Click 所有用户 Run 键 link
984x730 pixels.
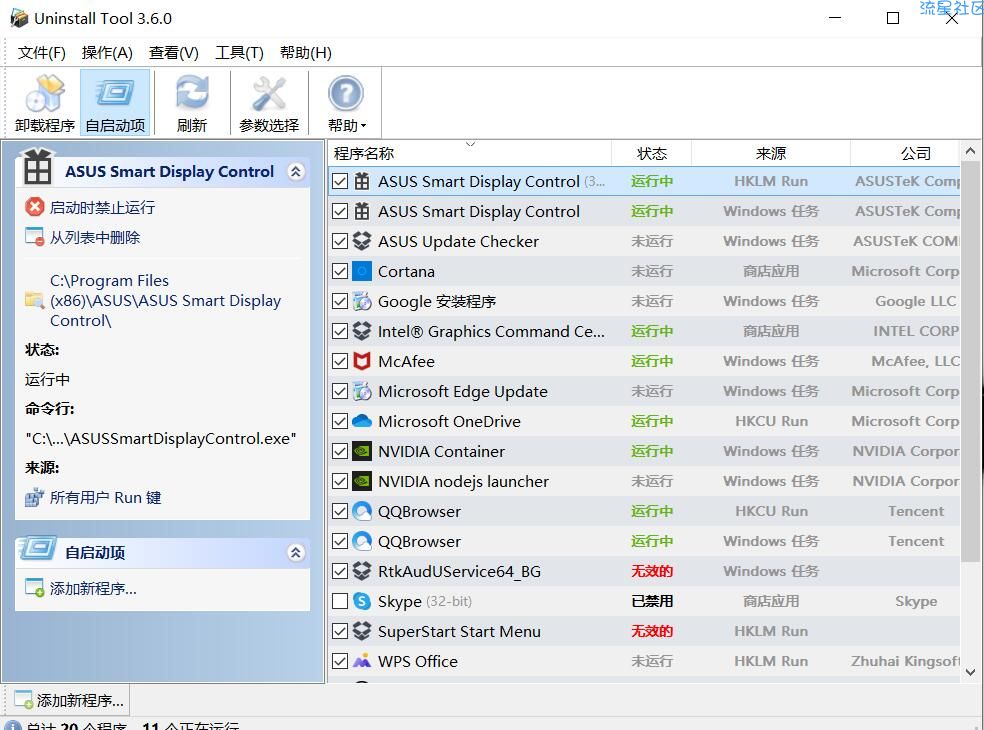(x=105, y=498)
